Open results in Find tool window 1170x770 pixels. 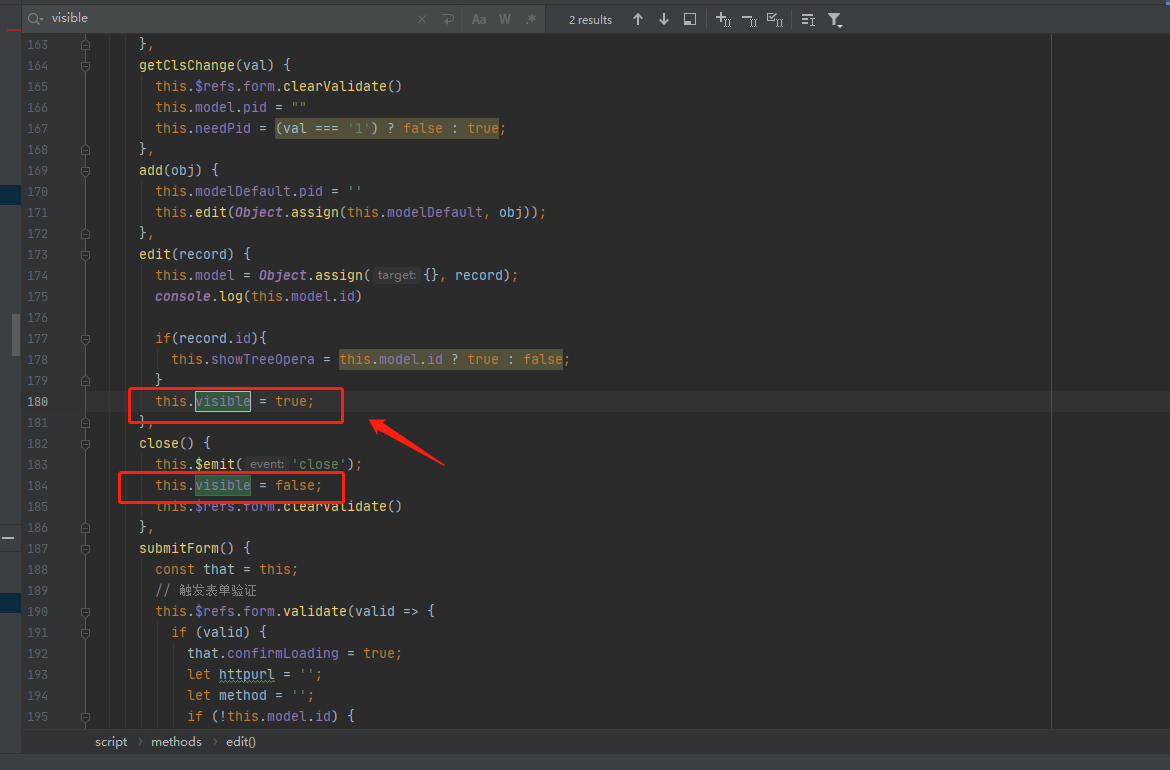click(x=690, y=19)
